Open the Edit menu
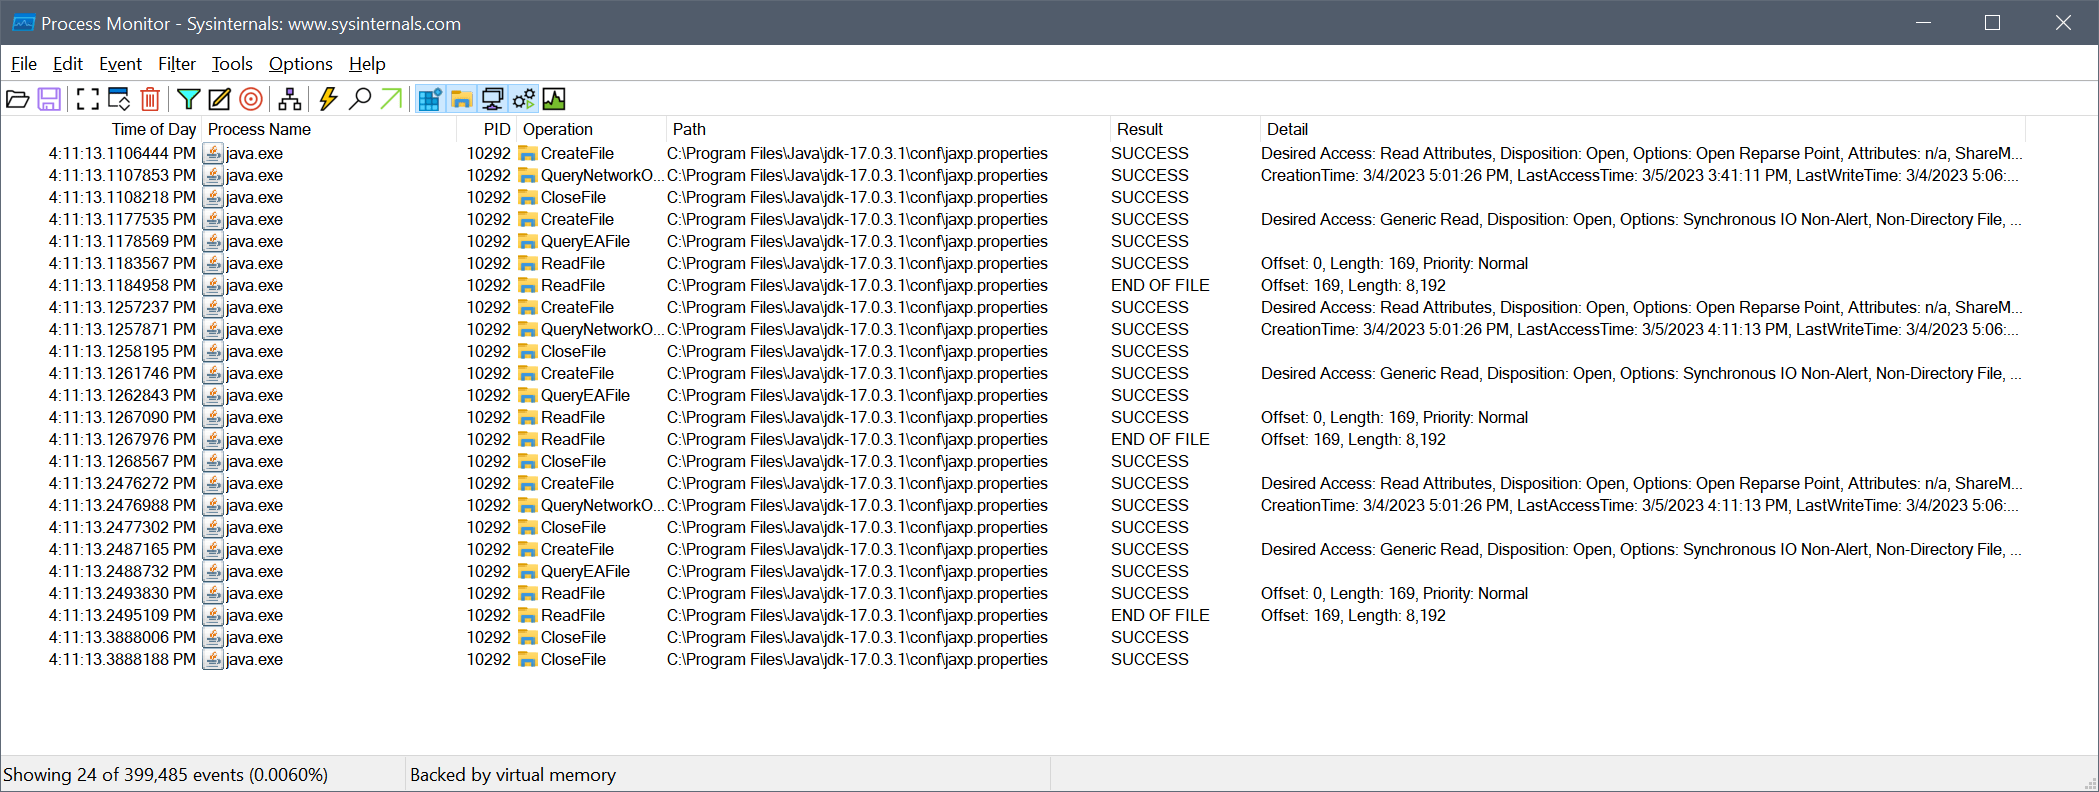This screenshot has height=792, width=2099. (68, 64)
